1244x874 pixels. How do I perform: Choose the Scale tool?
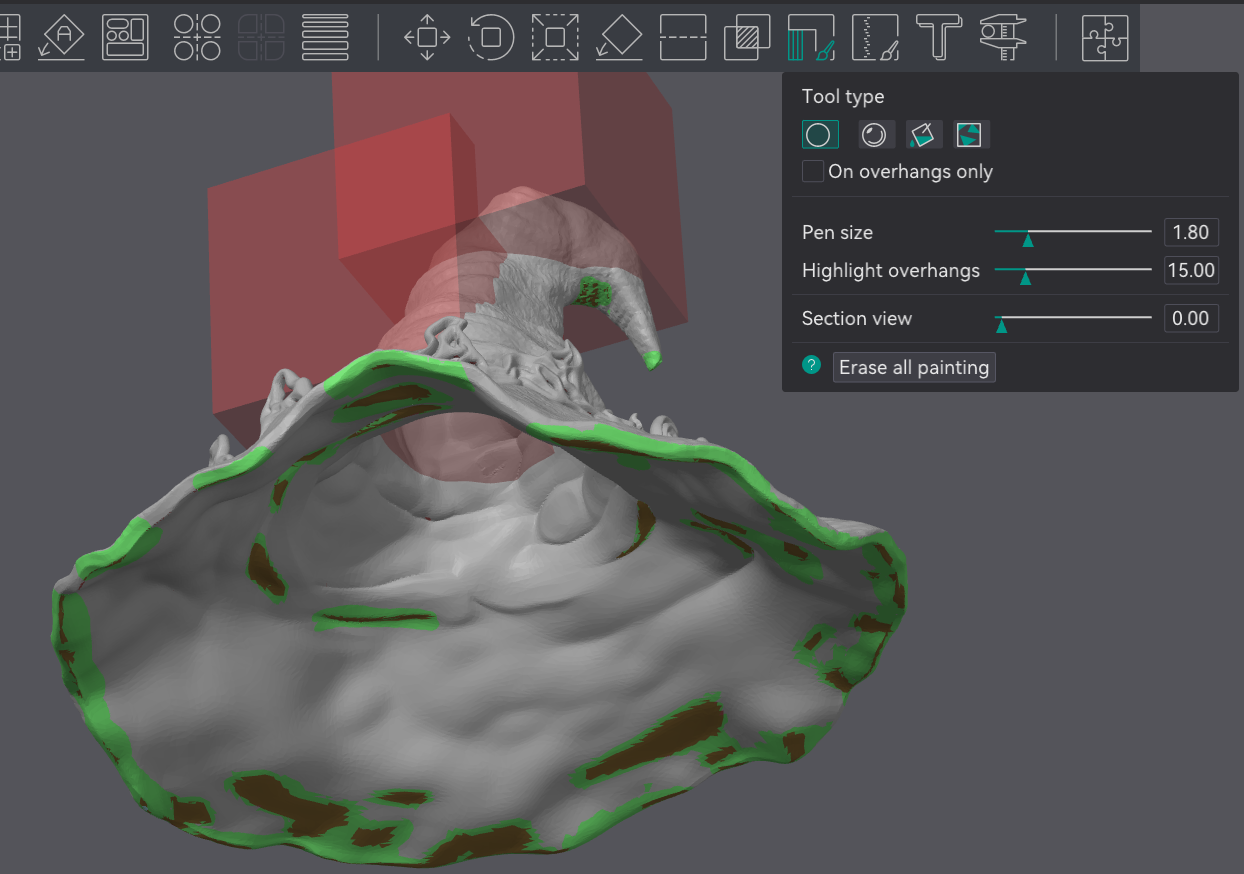(555, 37)
